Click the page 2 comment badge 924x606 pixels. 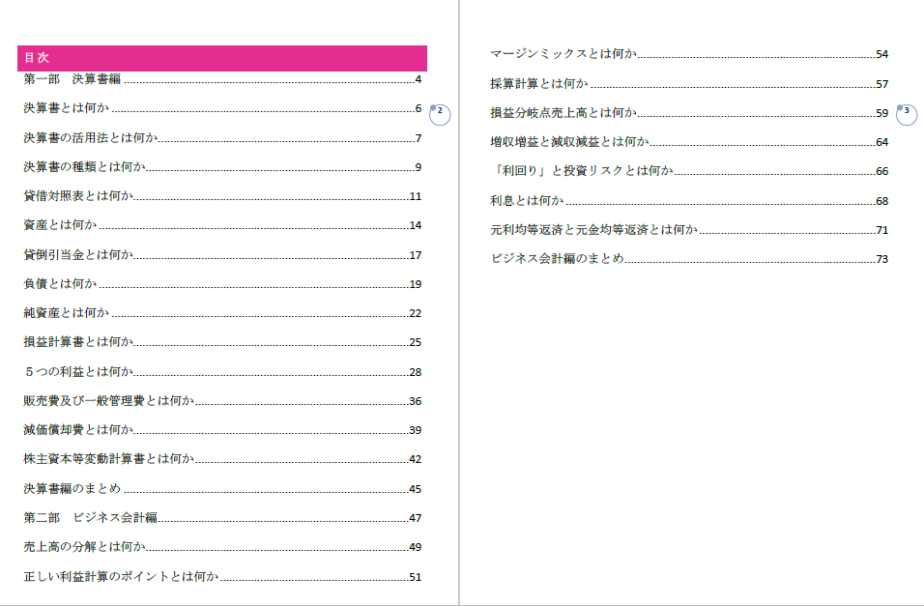pos(441,114)
